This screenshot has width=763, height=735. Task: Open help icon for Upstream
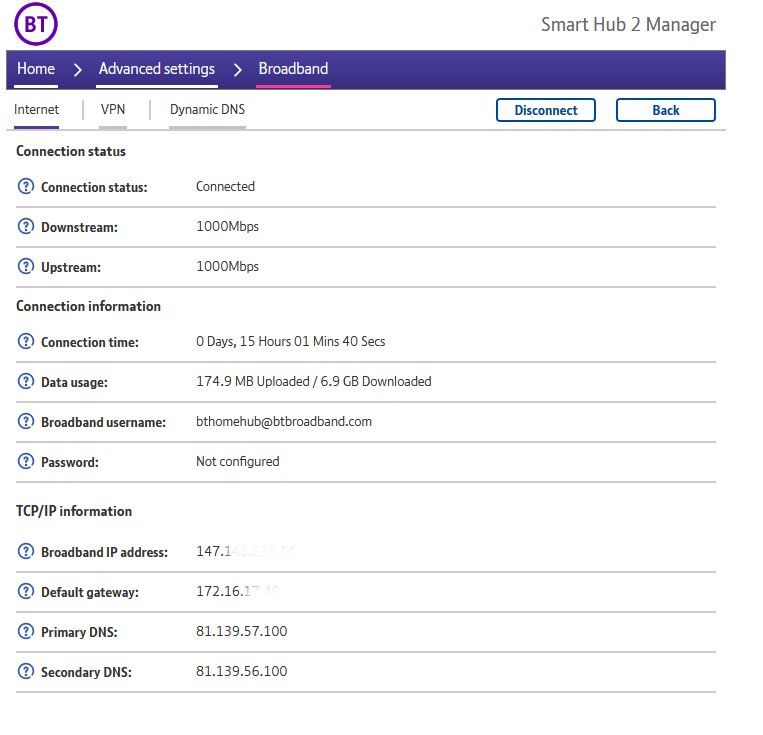[26, 267]
